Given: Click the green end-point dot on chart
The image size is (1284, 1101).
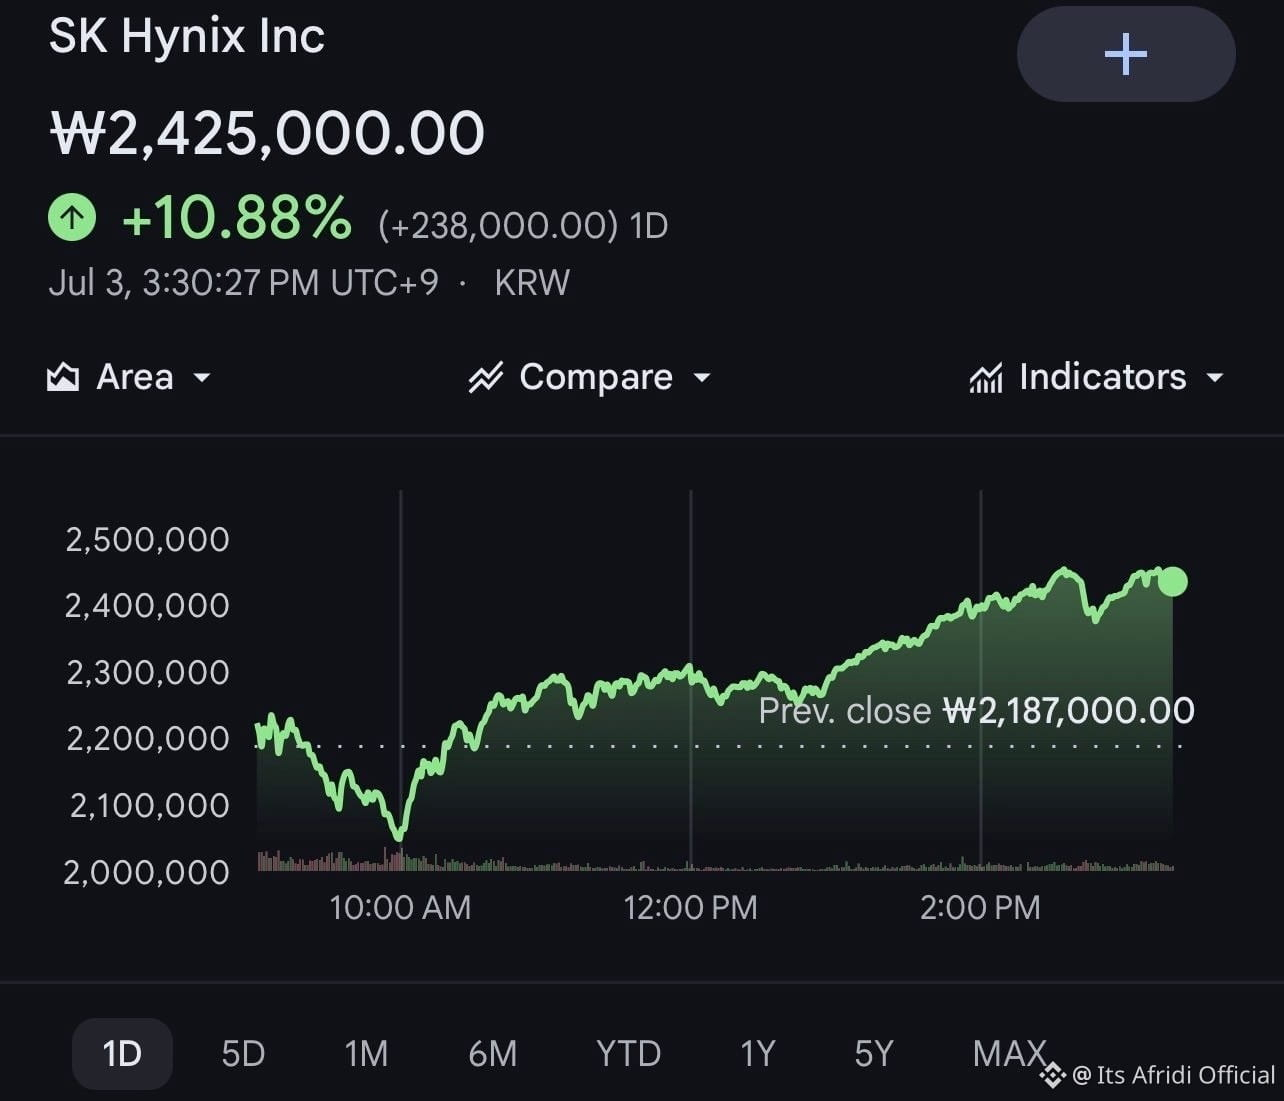Looking at the screenshot, I should [x=1172, y=581].
